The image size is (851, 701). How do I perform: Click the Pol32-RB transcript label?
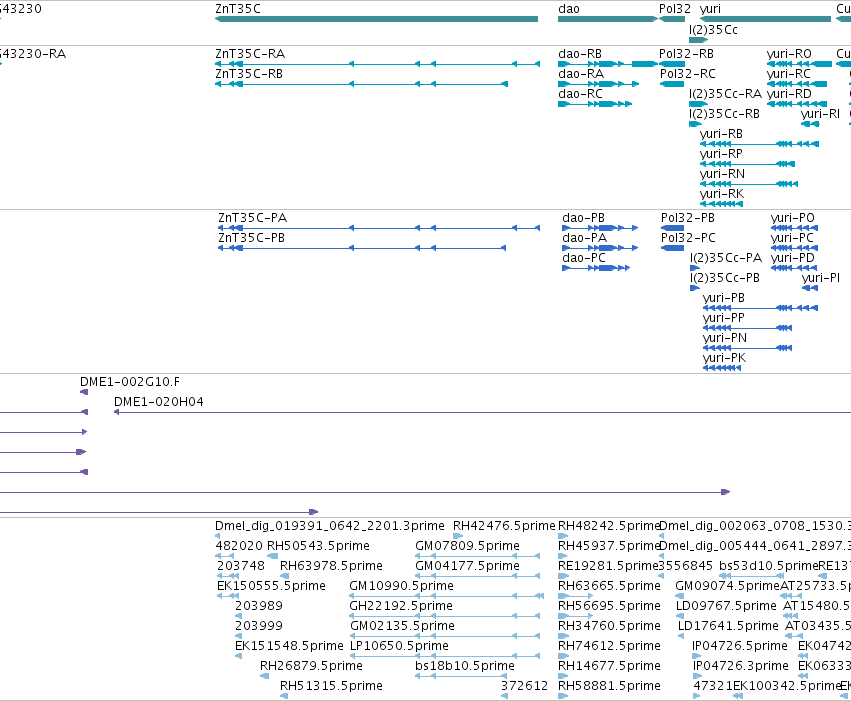point(686,54)
